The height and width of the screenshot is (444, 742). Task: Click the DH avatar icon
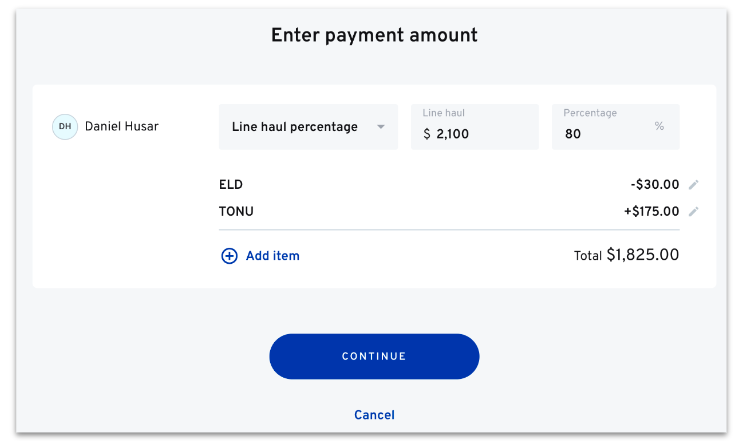pos(65,127)
